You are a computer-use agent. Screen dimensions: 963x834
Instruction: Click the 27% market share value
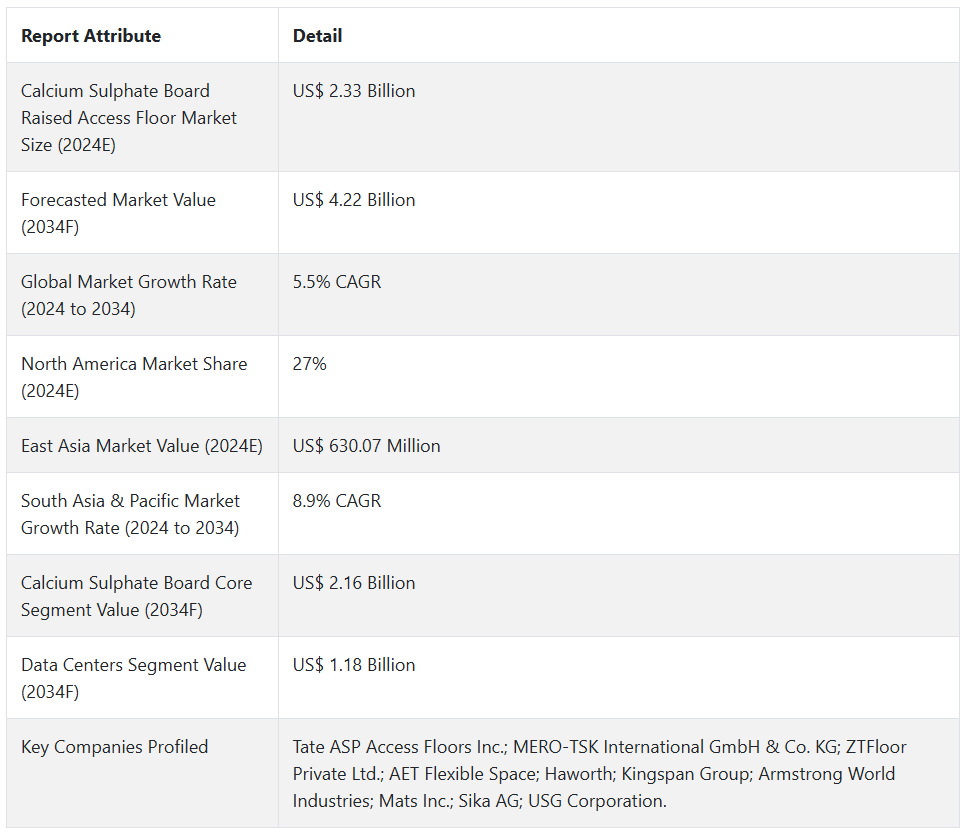pyautogui.click(x=310, y=364)
